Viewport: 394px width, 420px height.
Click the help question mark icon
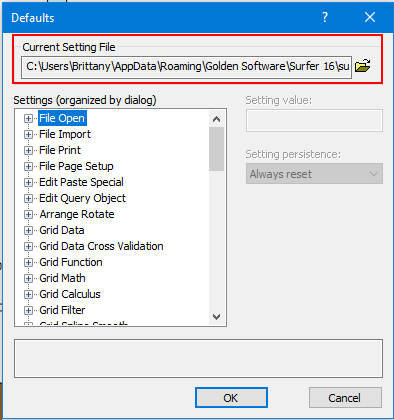click(x=325, y=17)
